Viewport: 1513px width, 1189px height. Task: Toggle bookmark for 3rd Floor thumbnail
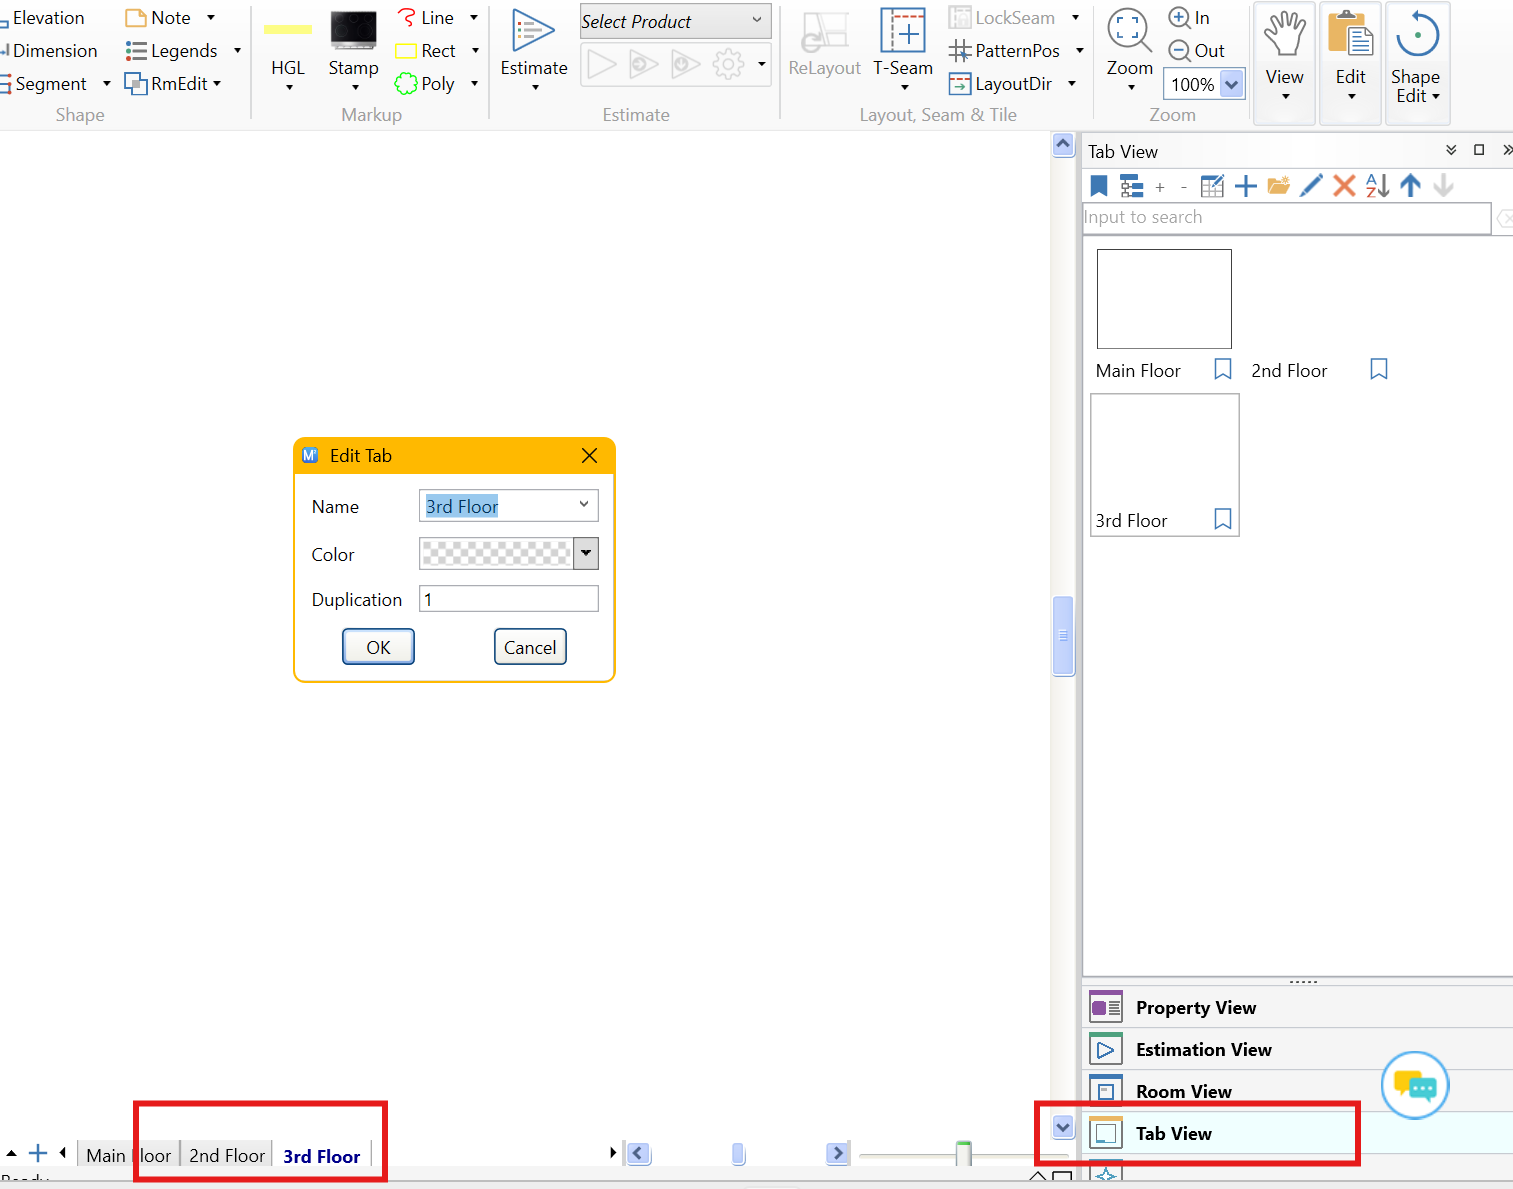1222,519
